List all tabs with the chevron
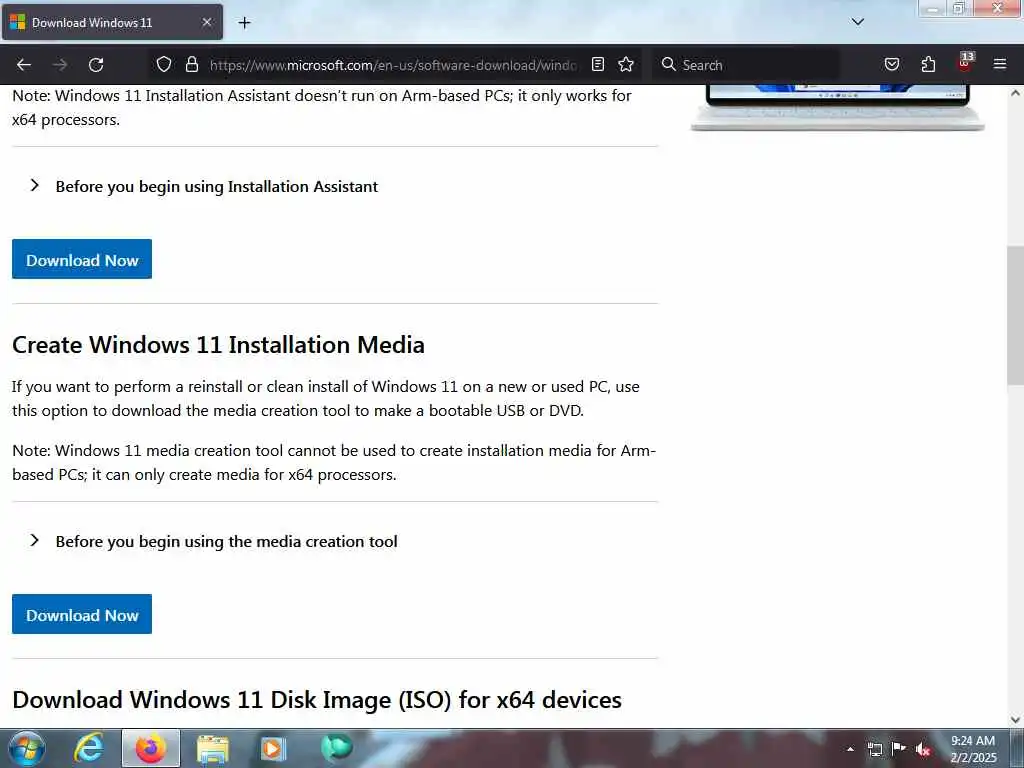The image size is (1024, 768). coord(857,22)
